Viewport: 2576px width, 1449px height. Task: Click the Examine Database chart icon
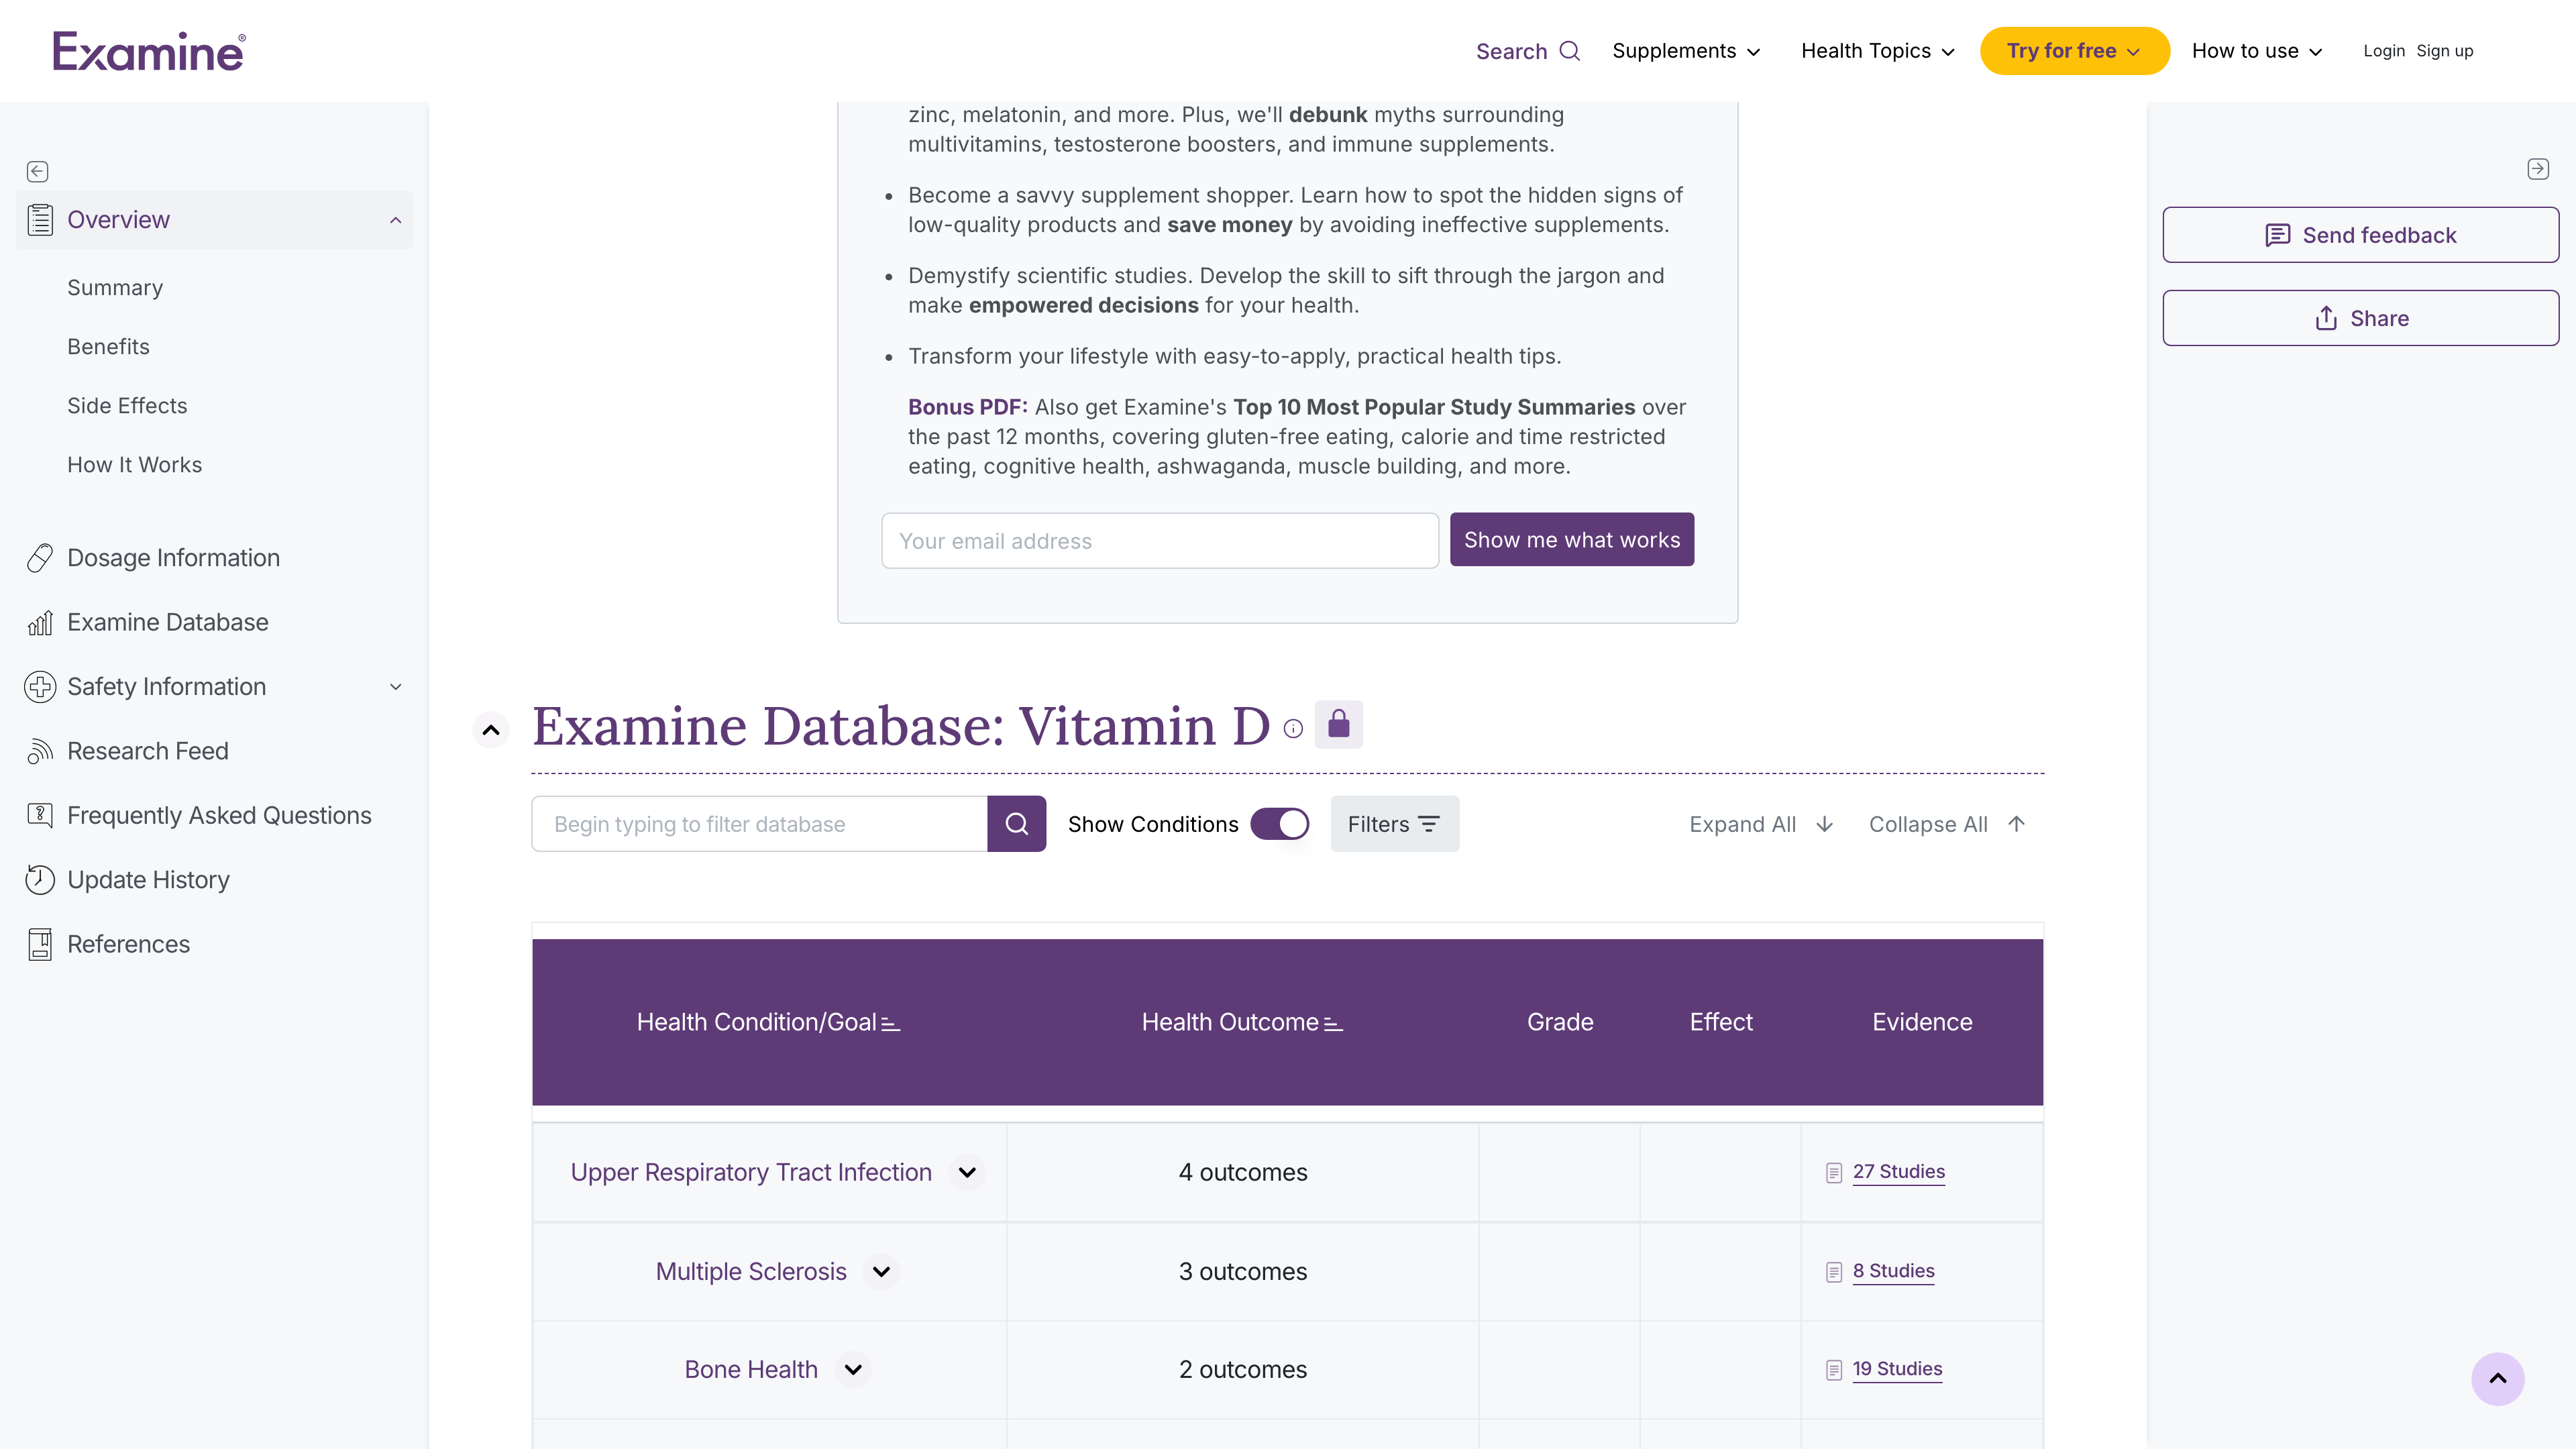(x=40, y=623)
